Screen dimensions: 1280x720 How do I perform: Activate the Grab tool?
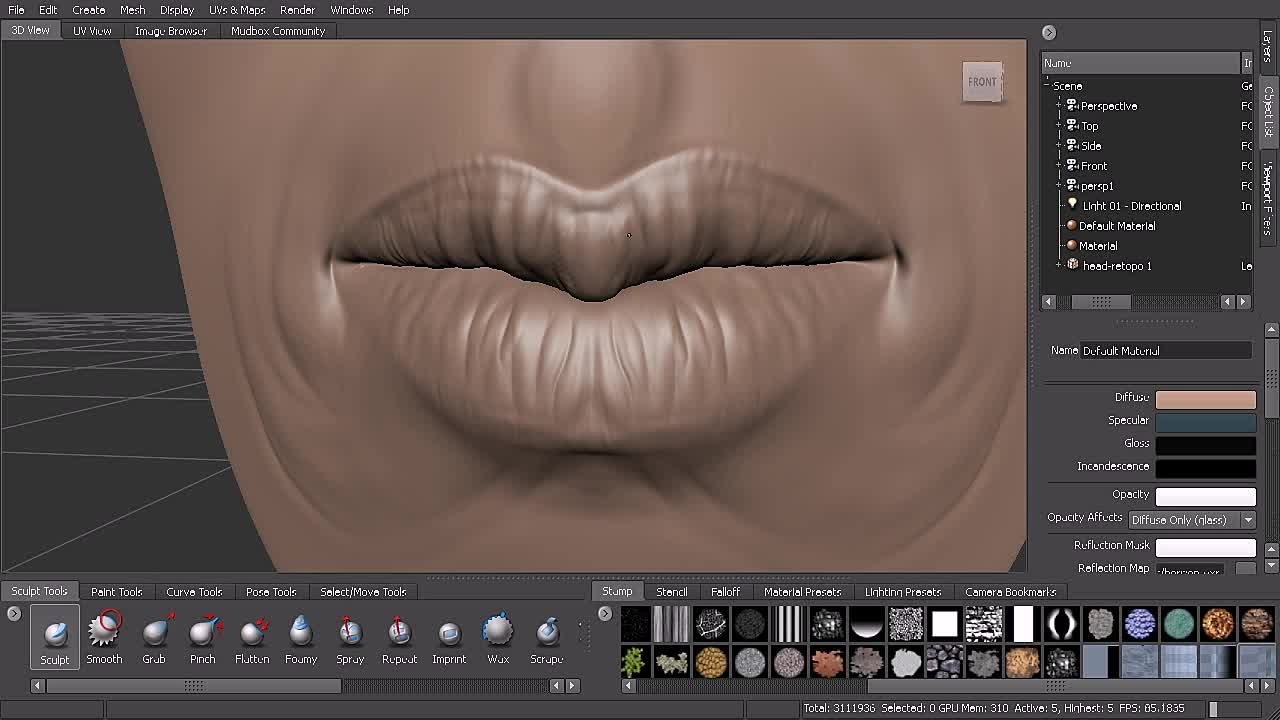coord(153,637)
